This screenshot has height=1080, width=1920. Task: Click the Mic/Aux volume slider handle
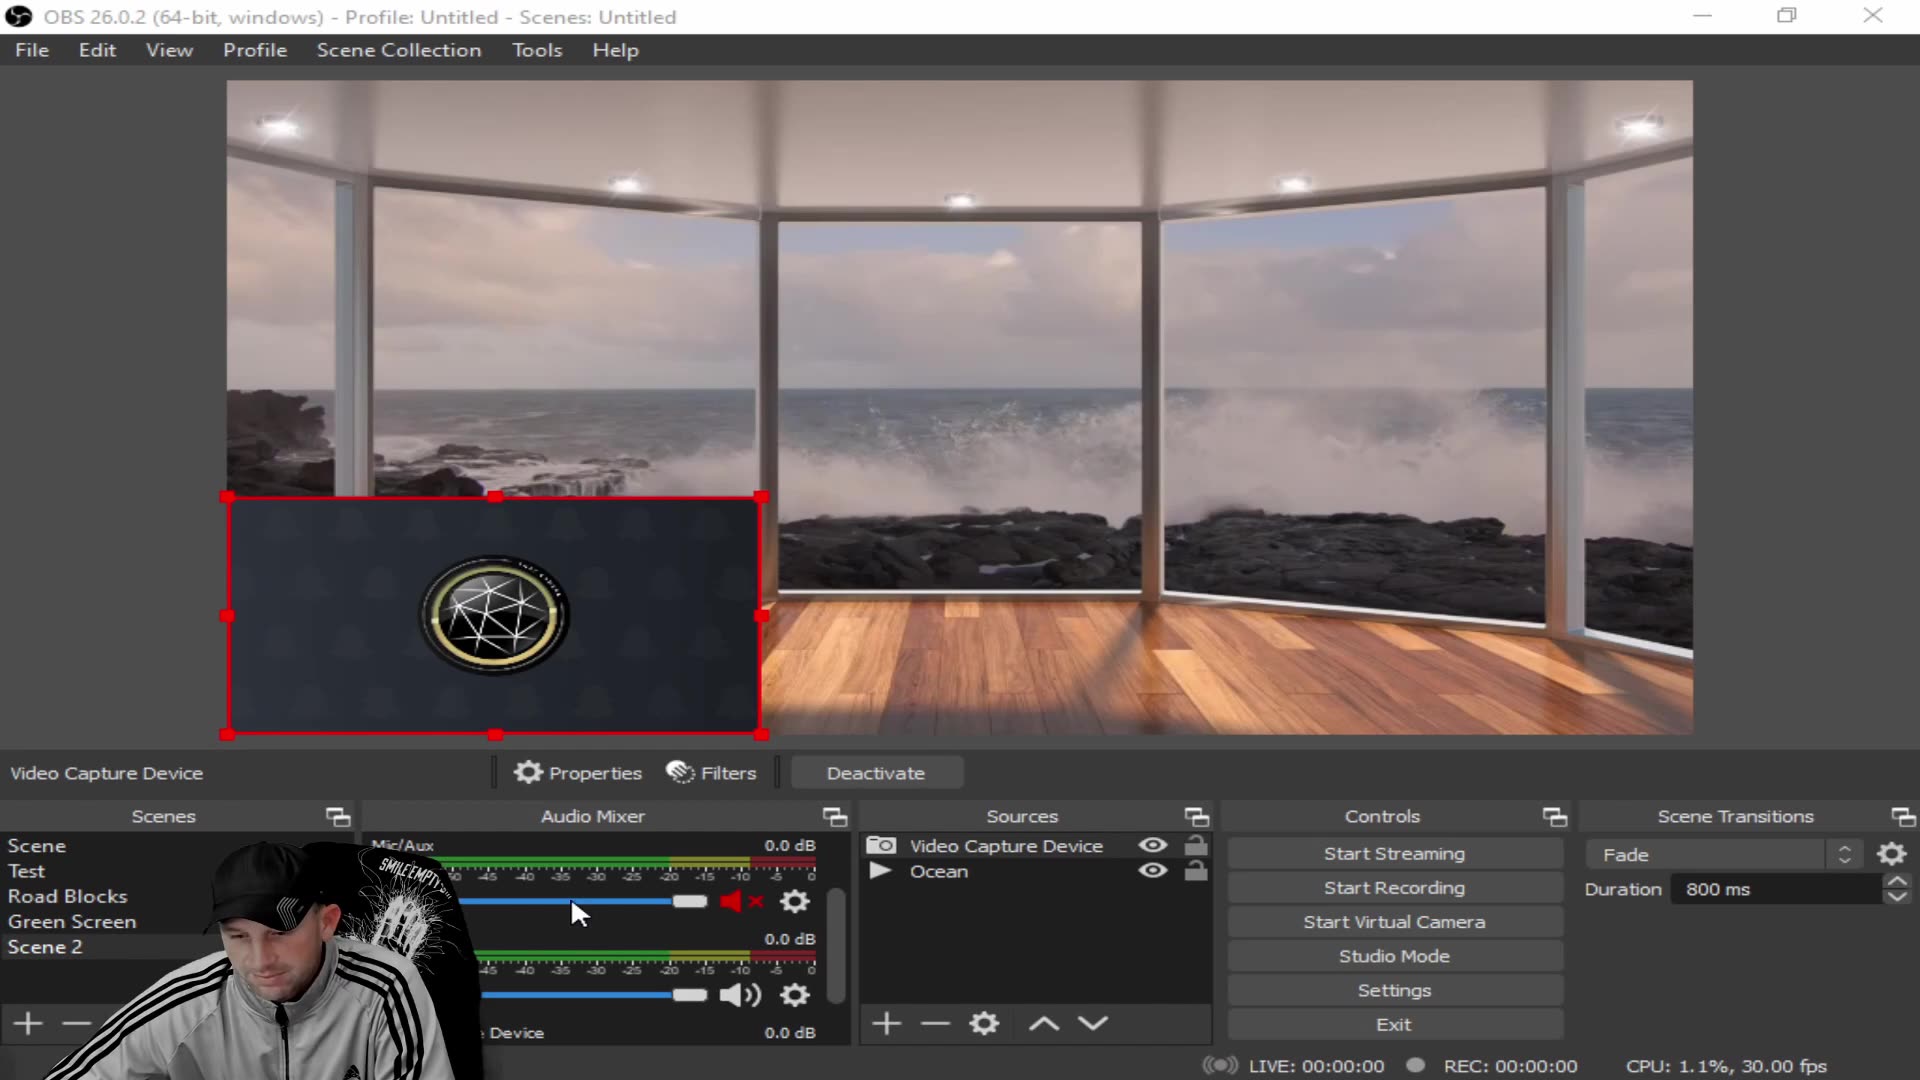690,901
